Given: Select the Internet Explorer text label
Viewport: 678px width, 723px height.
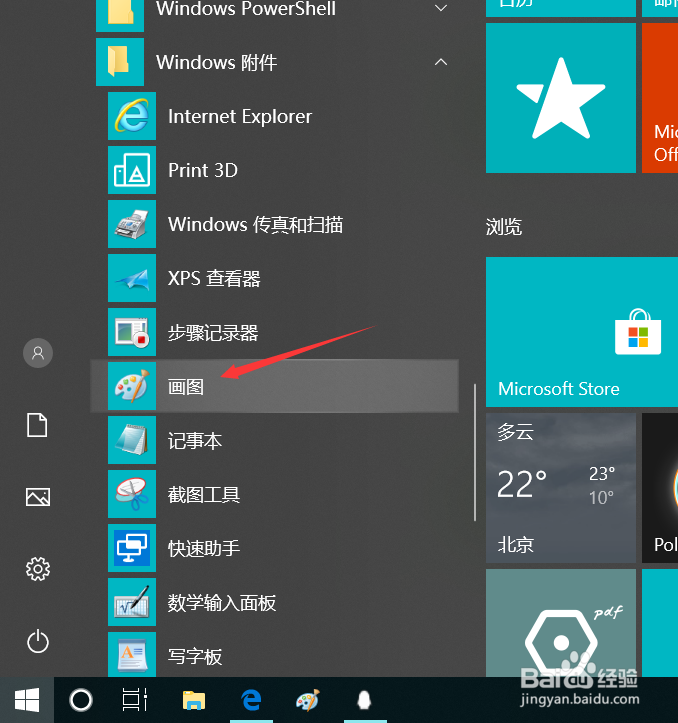Looking at the screenshot, I should [240, 116].
